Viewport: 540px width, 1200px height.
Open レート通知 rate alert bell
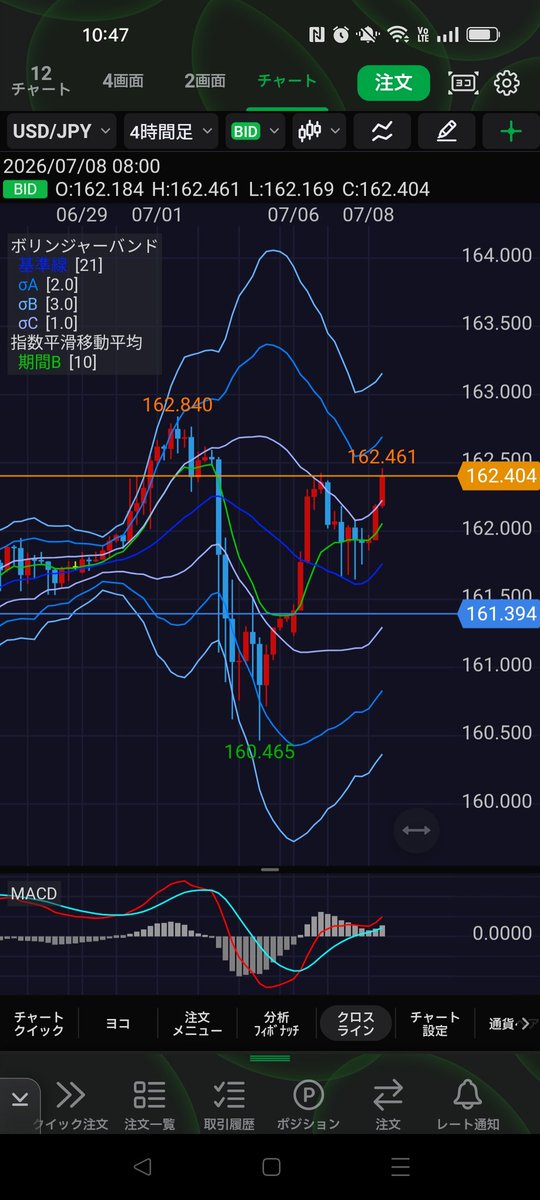point(467,1104)
